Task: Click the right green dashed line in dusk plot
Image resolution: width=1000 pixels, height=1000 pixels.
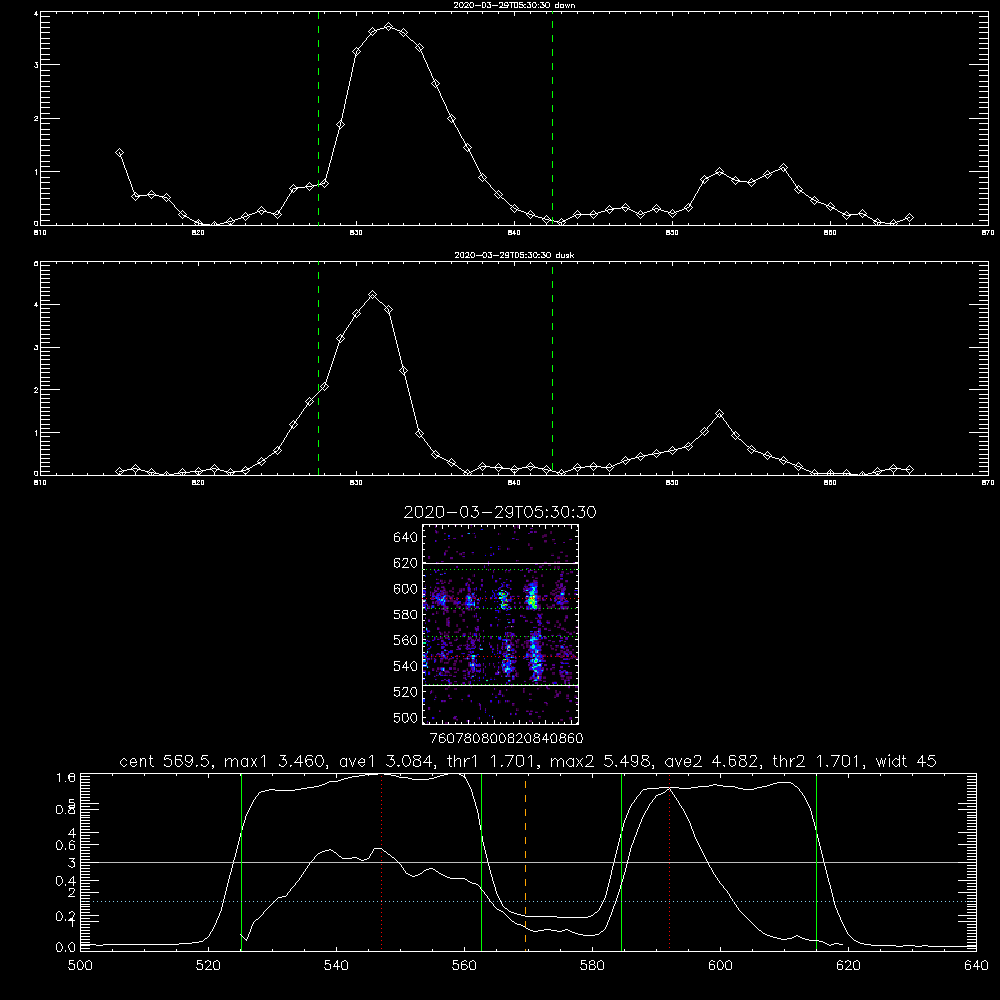Action: point(552,369)
